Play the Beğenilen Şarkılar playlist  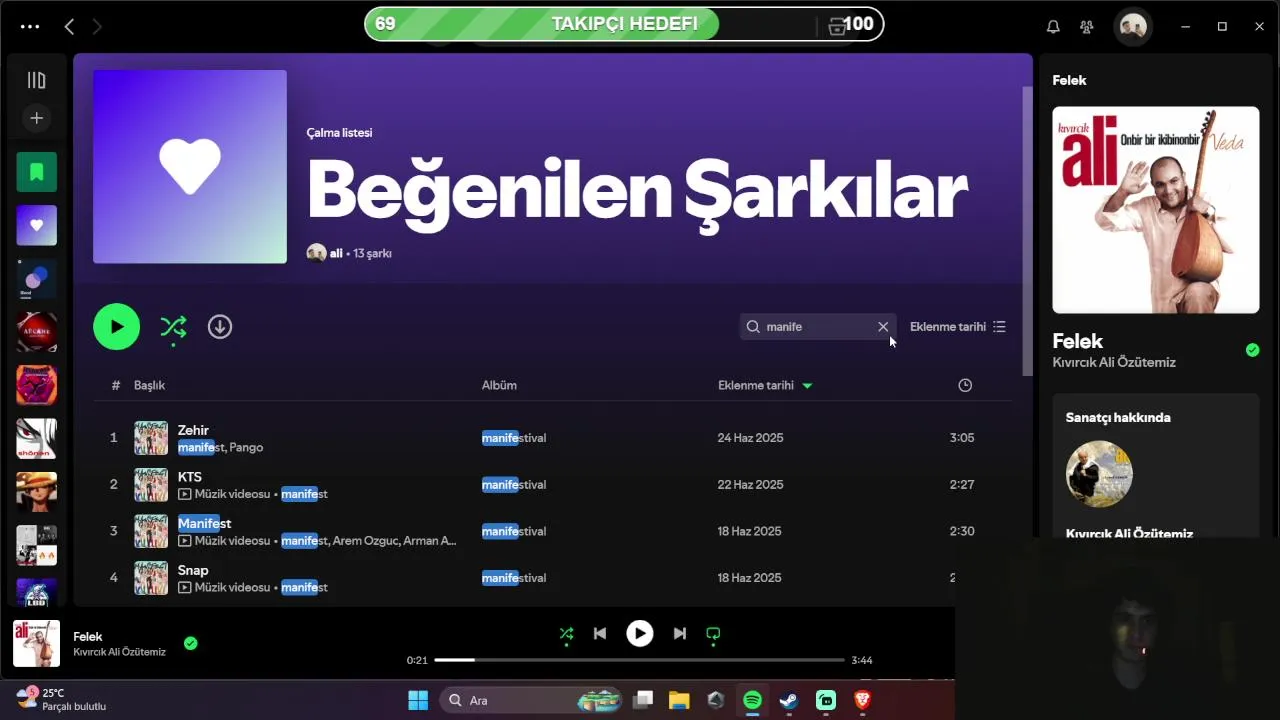tap(117, 327)
